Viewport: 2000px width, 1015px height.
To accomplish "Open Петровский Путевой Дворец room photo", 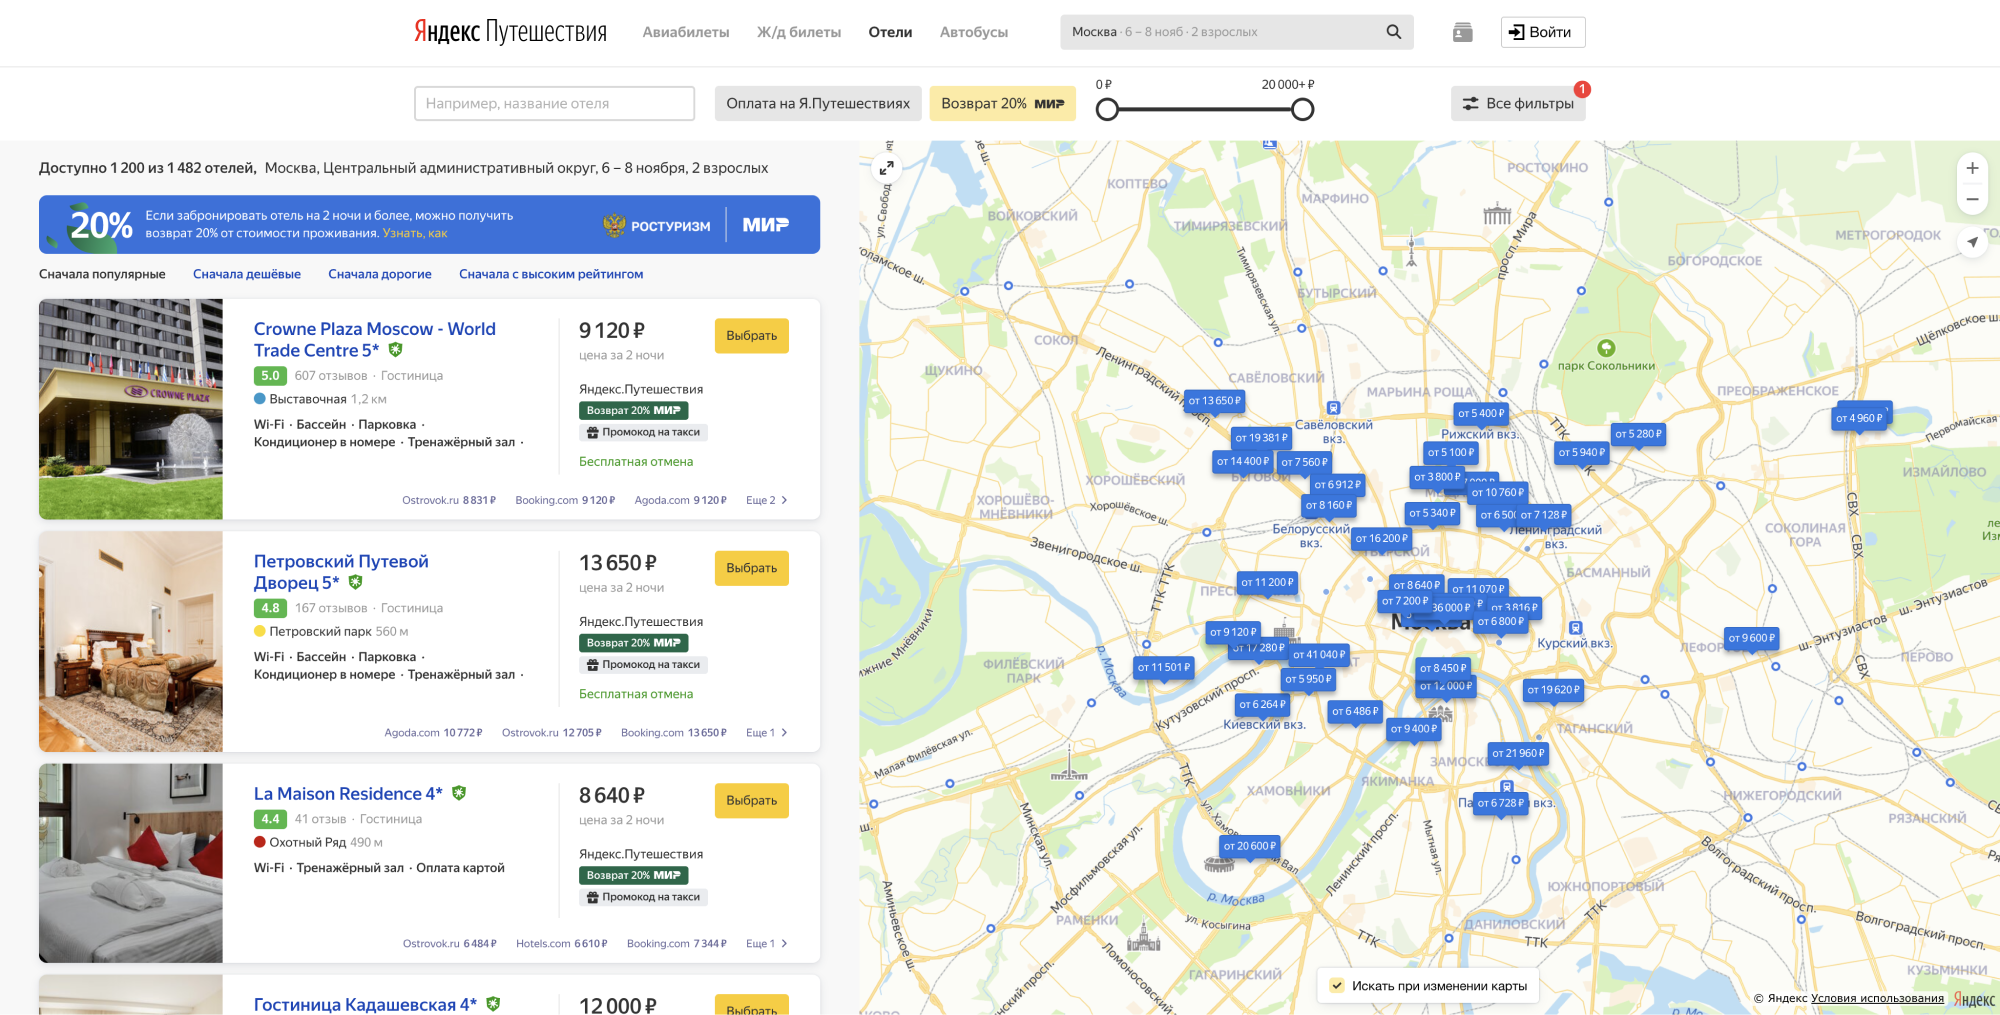I will (x=131, y=642).
